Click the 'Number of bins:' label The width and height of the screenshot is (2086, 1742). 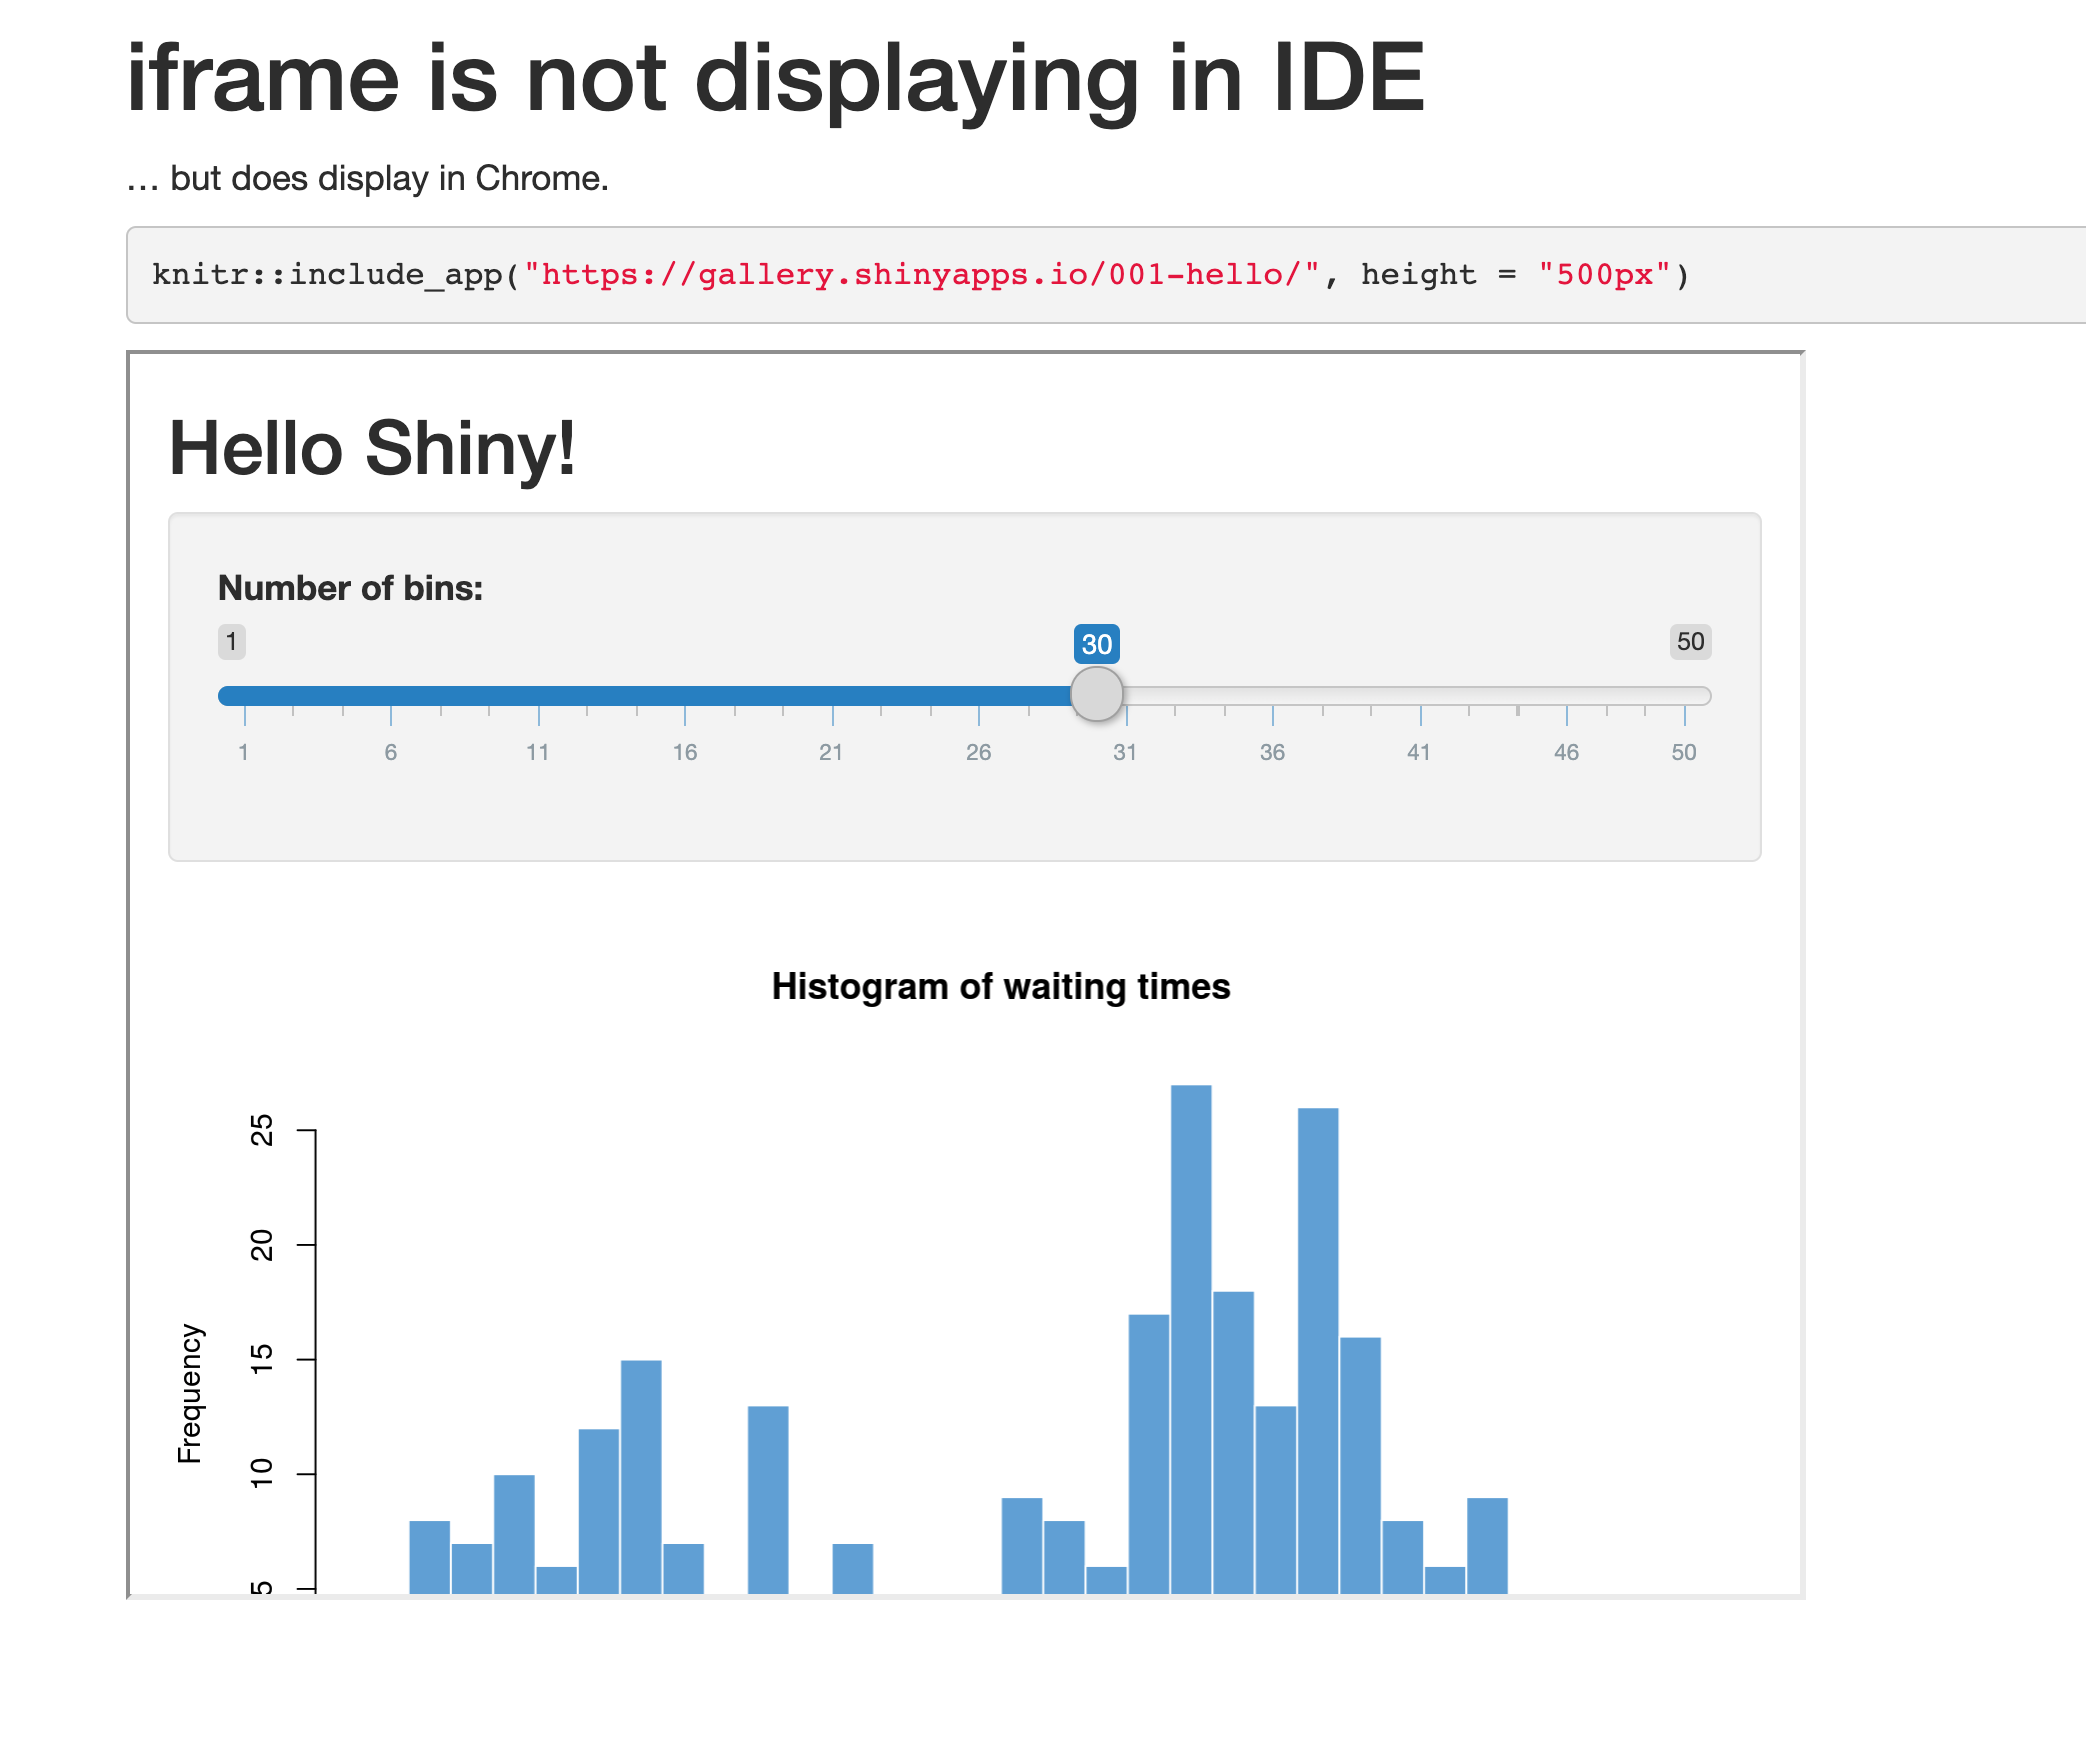350,588
